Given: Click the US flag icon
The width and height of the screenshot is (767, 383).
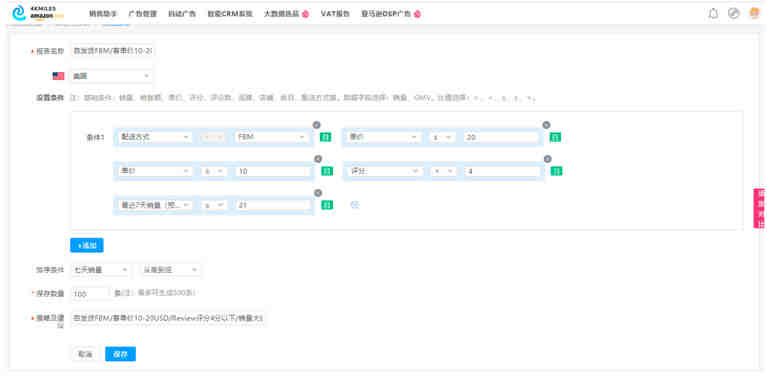Looking at the screenshot, I should click(58, 76).
